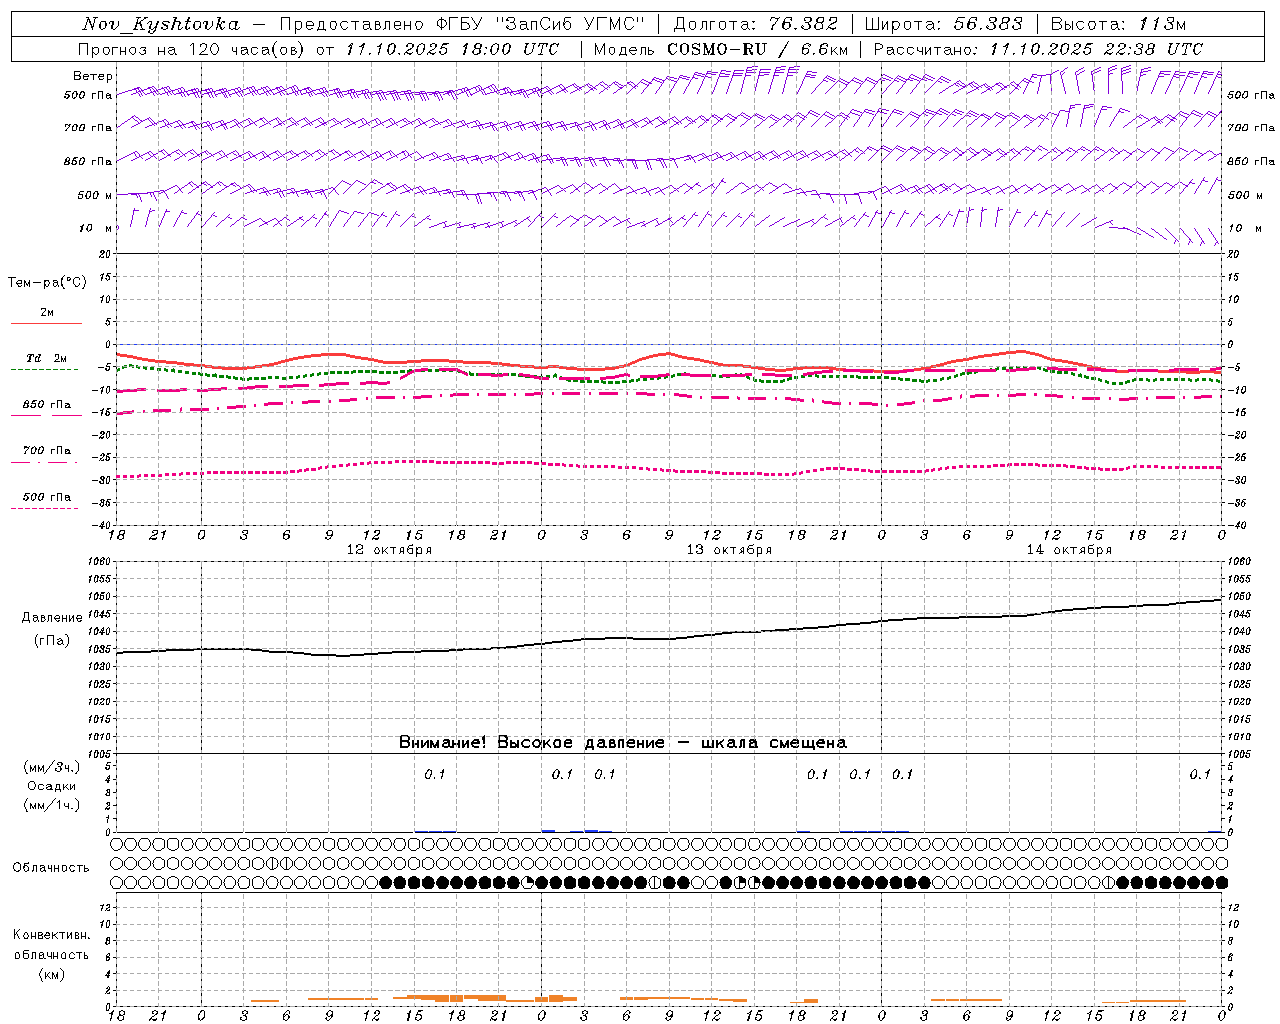Image resolution: width=1280 pixels, height=1024 pixels.
Task: Click the '14 октября' date label
Action: point(1069,550)
